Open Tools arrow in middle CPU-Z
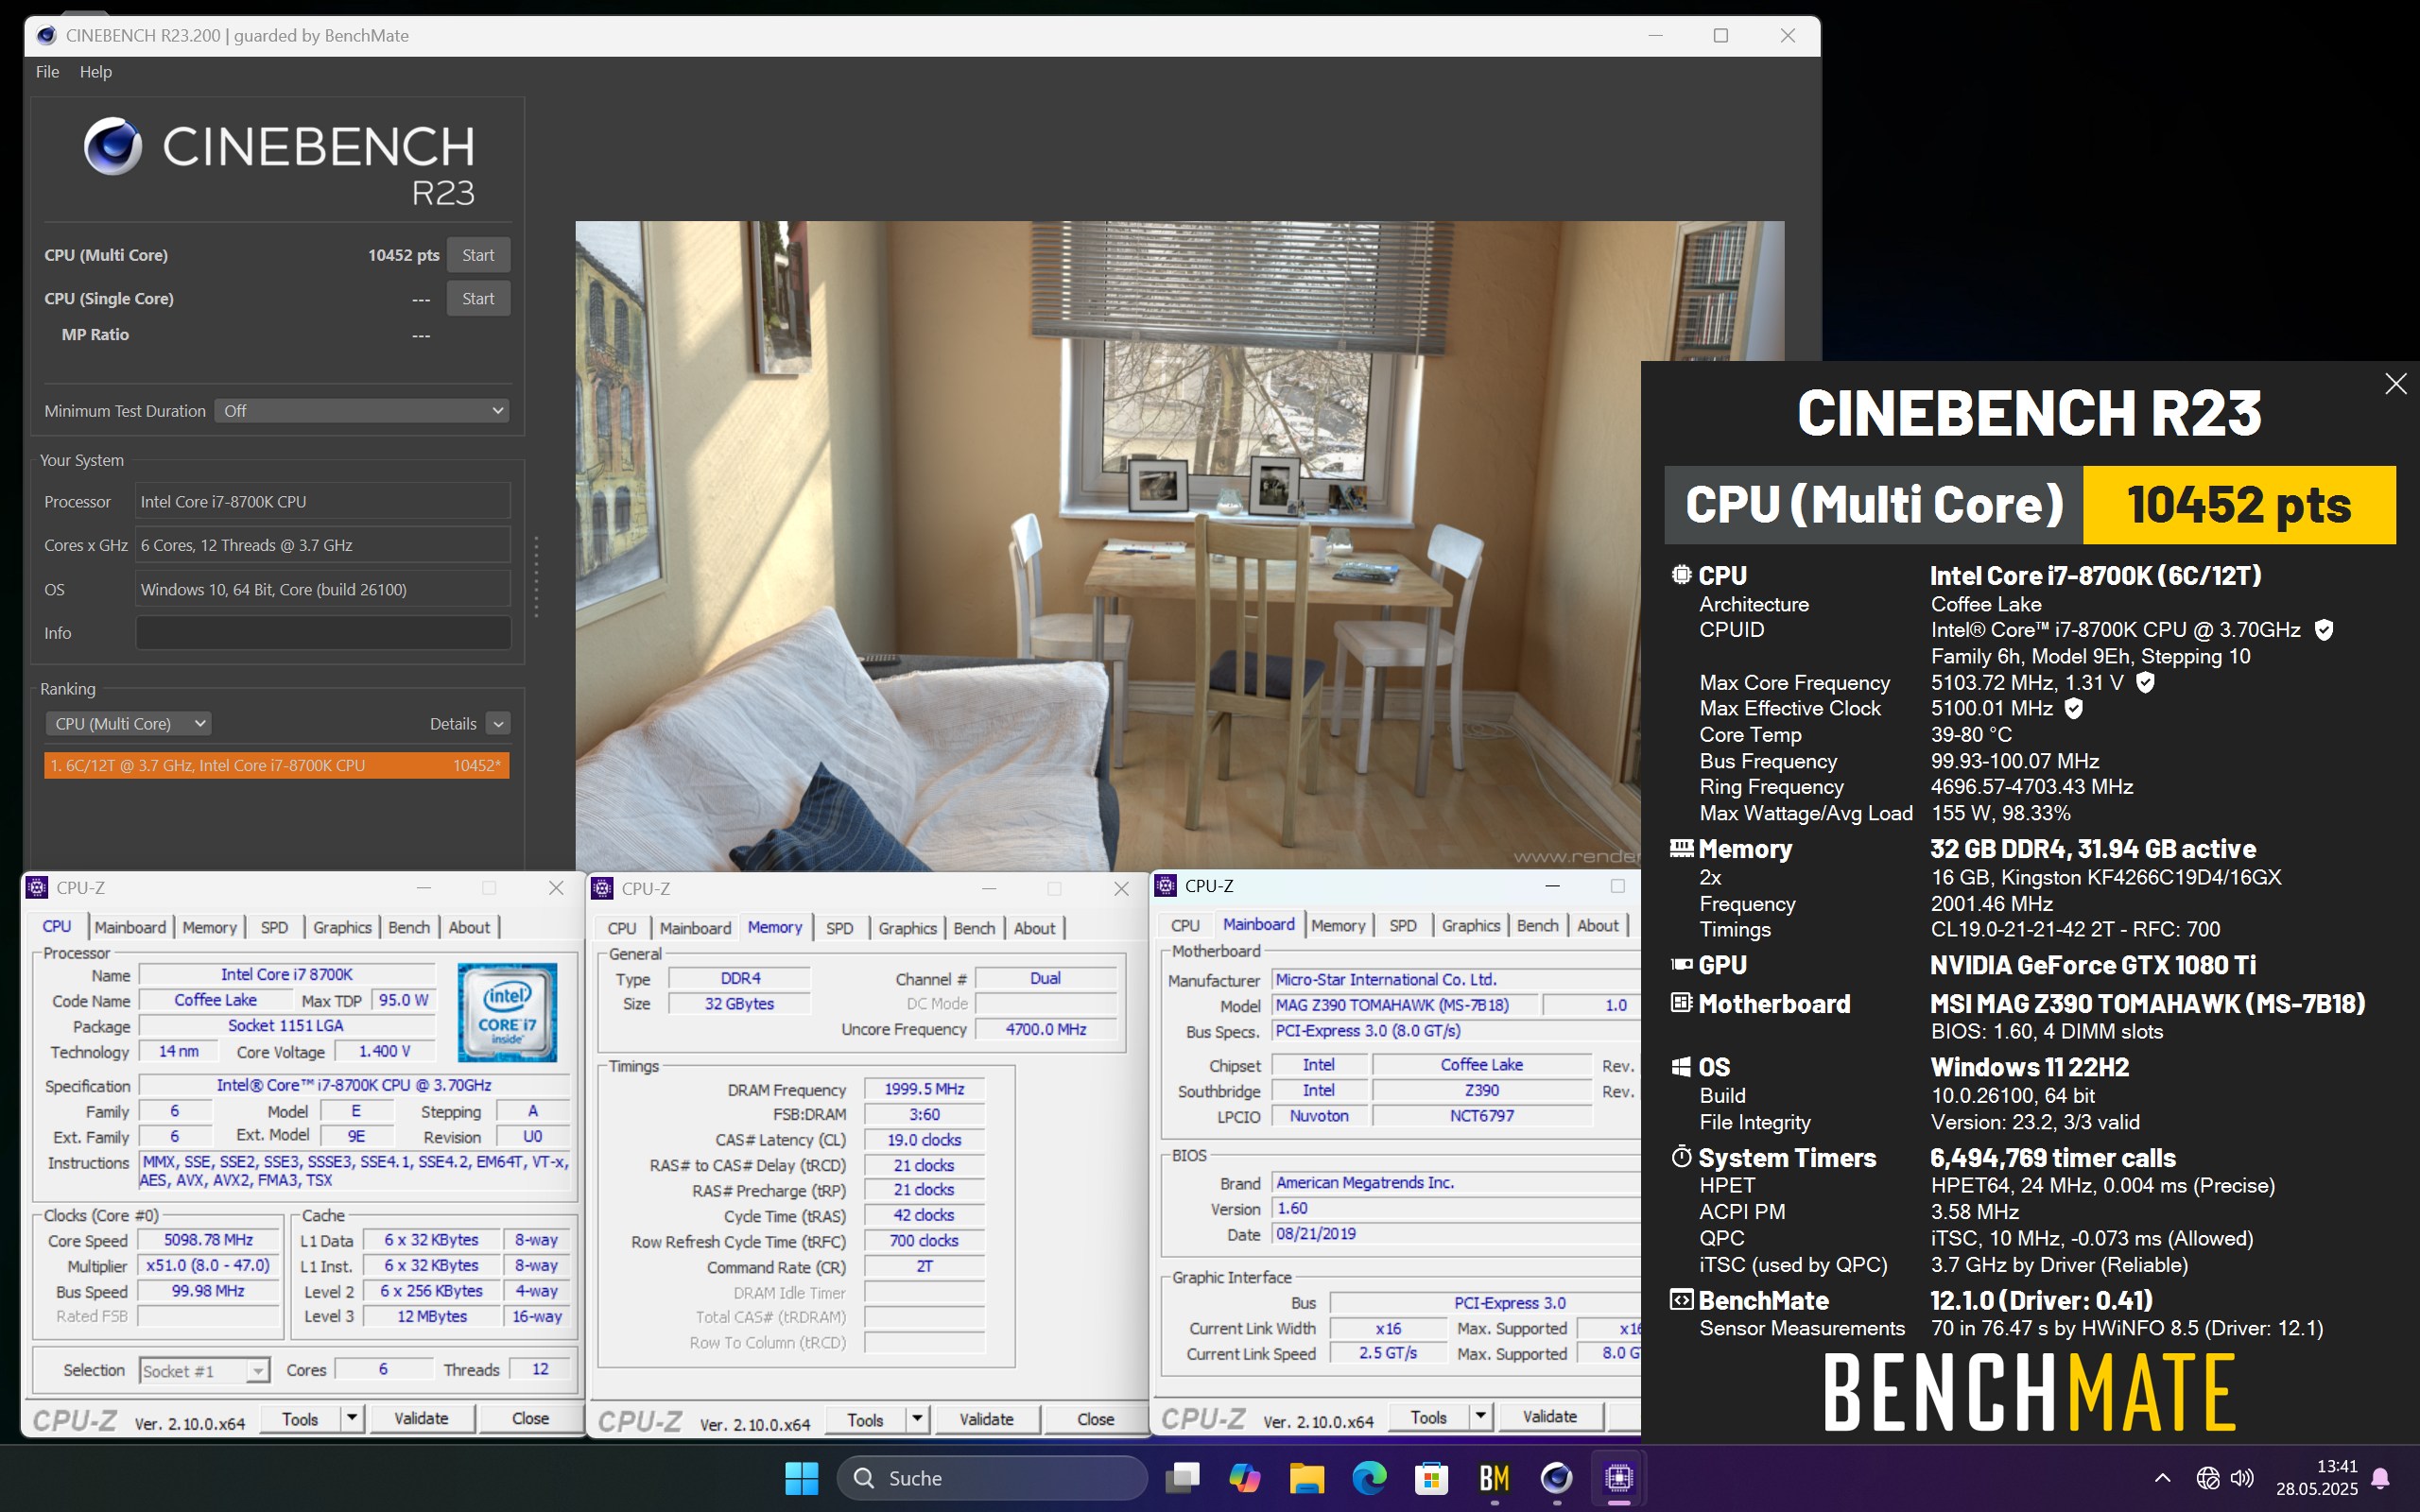Screen dimensions: 2420x1512 click(x=917, y=1419)
